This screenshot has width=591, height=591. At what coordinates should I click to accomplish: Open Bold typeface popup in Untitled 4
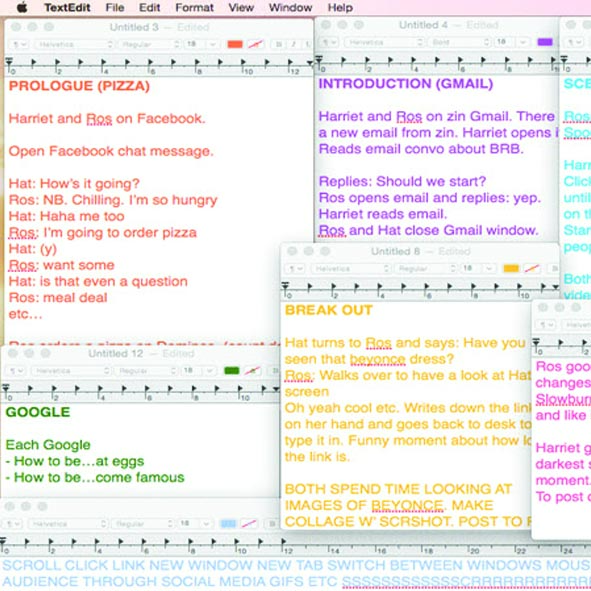click(x=459, y=42)
